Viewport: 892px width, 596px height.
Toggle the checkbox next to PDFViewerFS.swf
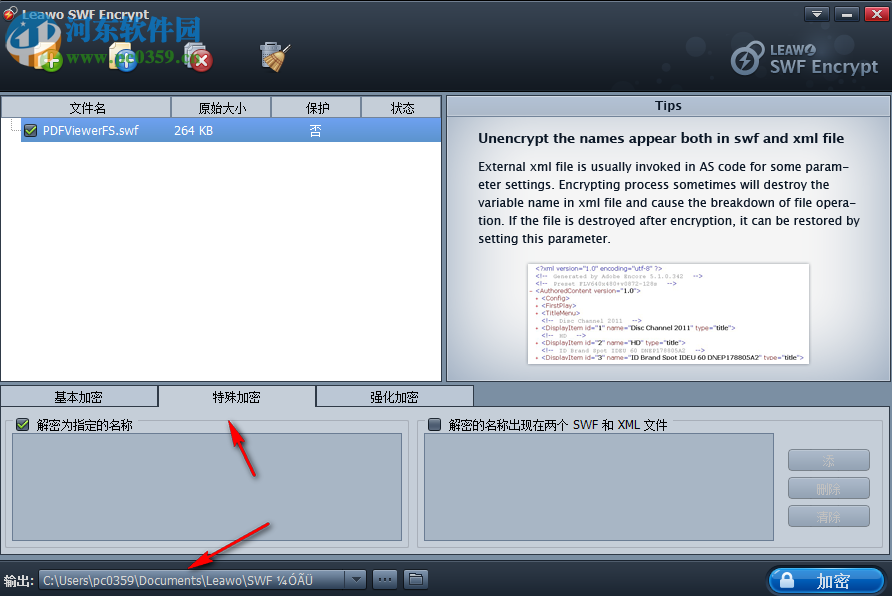tap(31, 130)
